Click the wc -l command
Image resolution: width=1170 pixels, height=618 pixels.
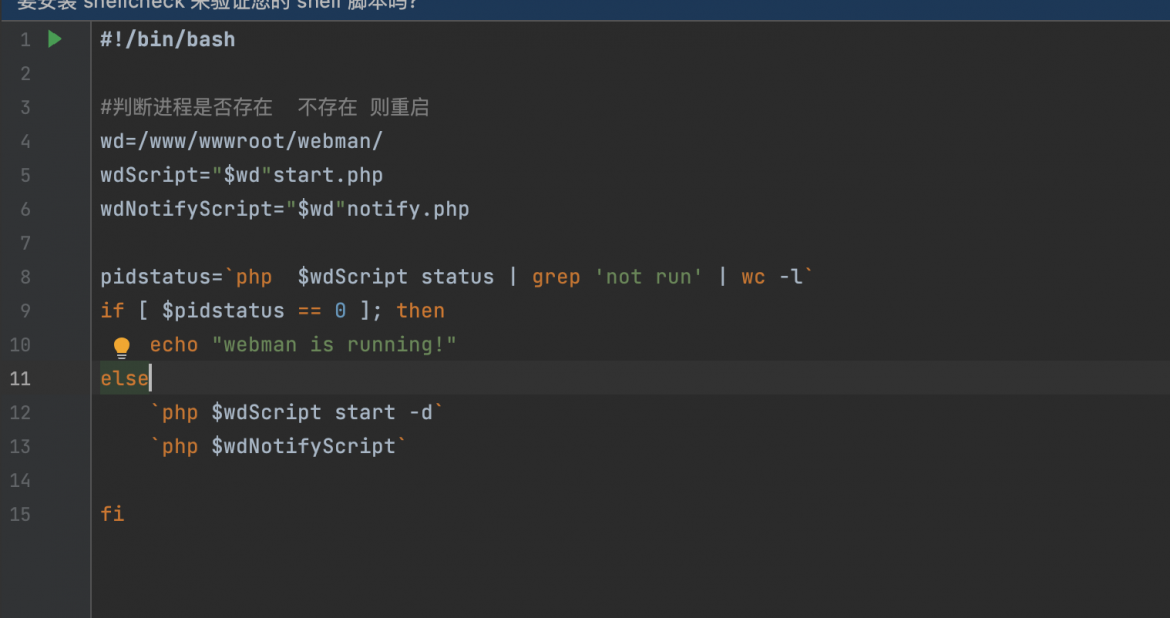[772, 277]
